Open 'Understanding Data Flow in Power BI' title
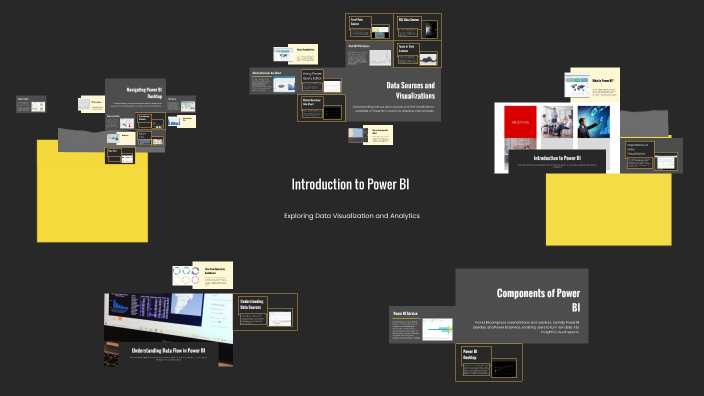 pyautogui.click(x=168, y=350)
